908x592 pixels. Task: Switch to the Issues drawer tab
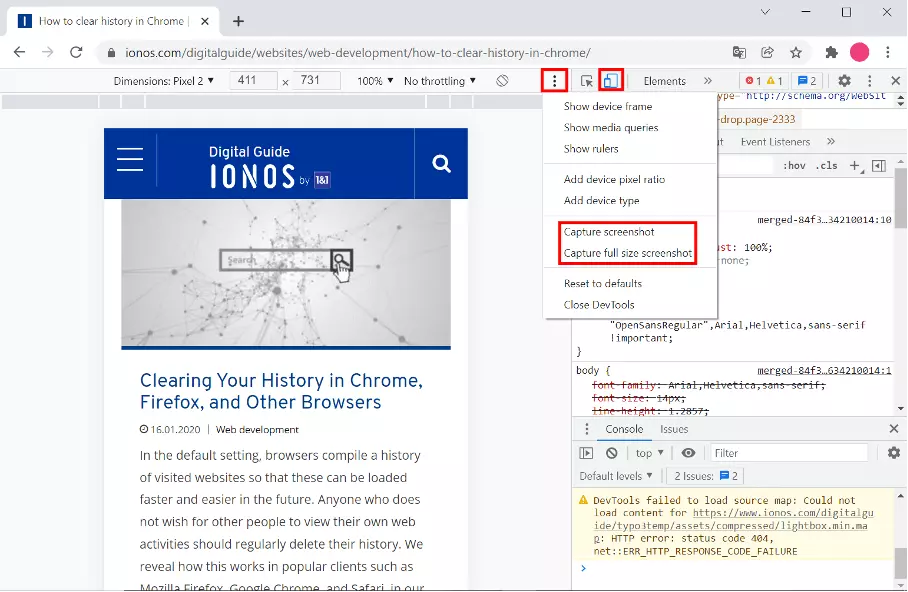pos(674,429)
